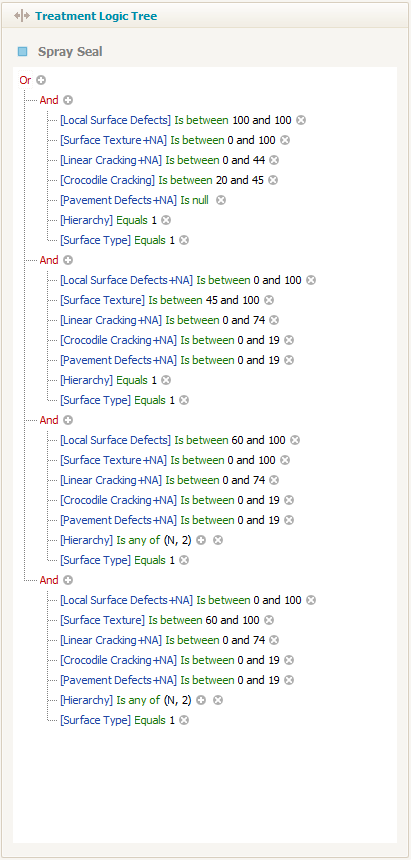This screenshot has width=411, height=860.
Task: Remove Local Surface Defects 100 and 100 rule
Action: [301, 120]
